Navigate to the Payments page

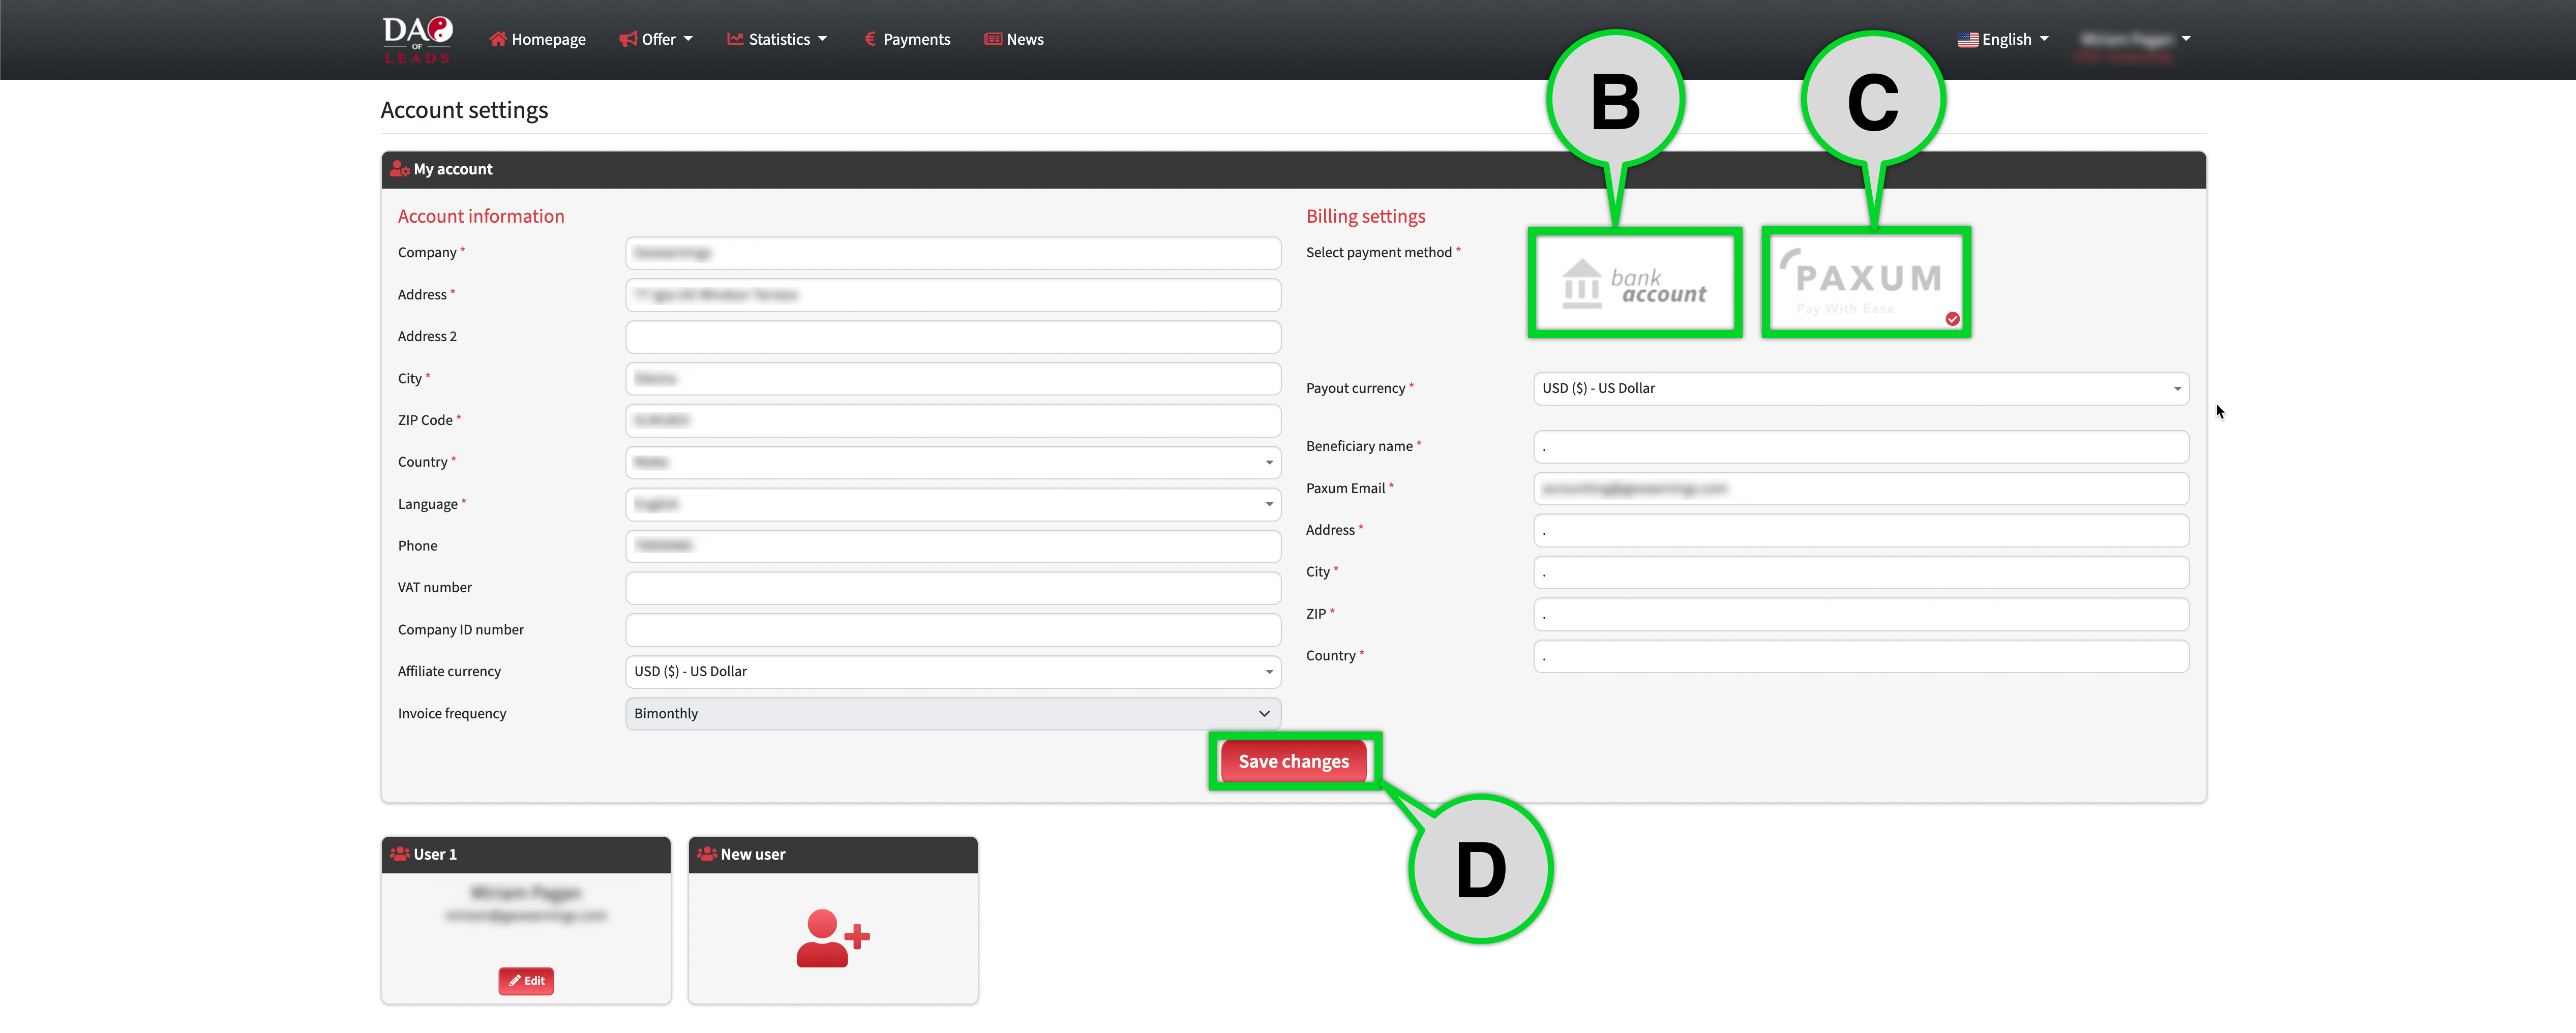click(906, 40)
